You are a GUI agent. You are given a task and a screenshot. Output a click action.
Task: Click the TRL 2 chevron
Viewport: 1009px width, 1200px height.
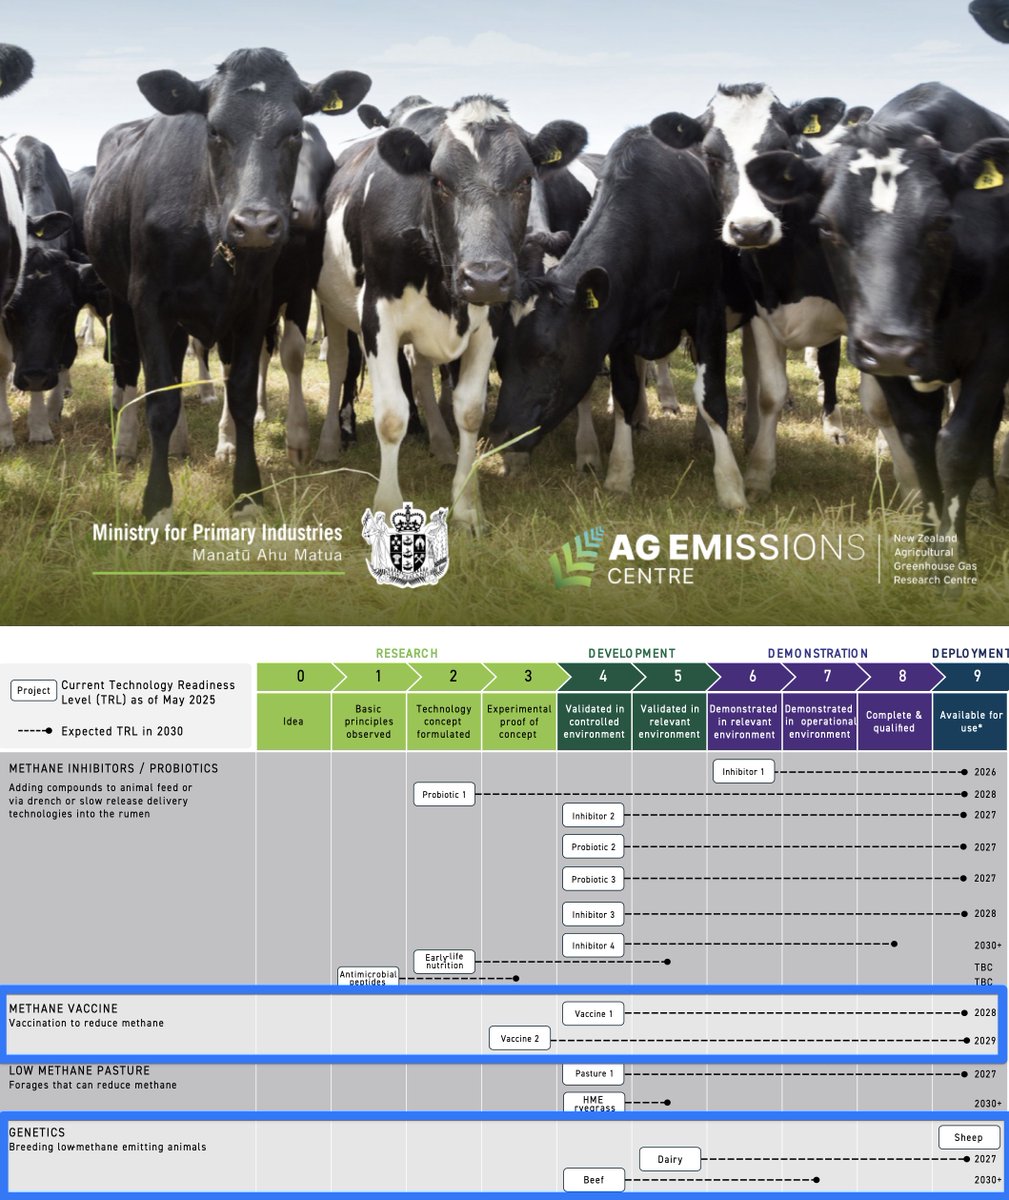(x=452, y=677)
